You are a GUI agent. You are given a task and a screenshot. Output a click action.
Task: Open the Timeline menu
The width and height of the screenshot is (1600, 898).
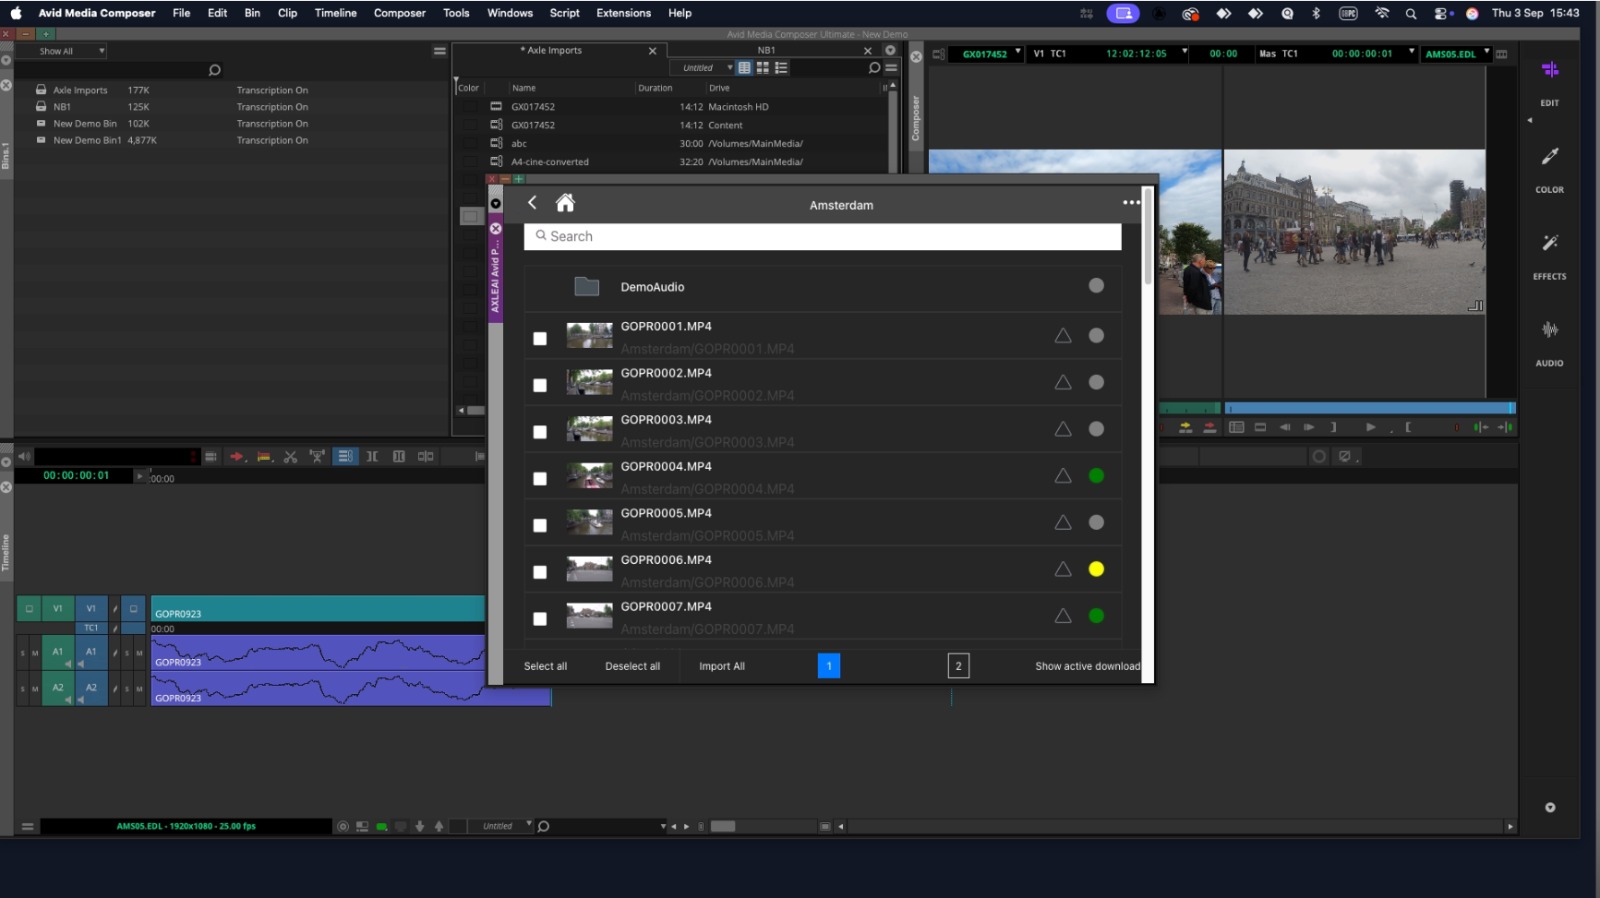coord(335,13)
